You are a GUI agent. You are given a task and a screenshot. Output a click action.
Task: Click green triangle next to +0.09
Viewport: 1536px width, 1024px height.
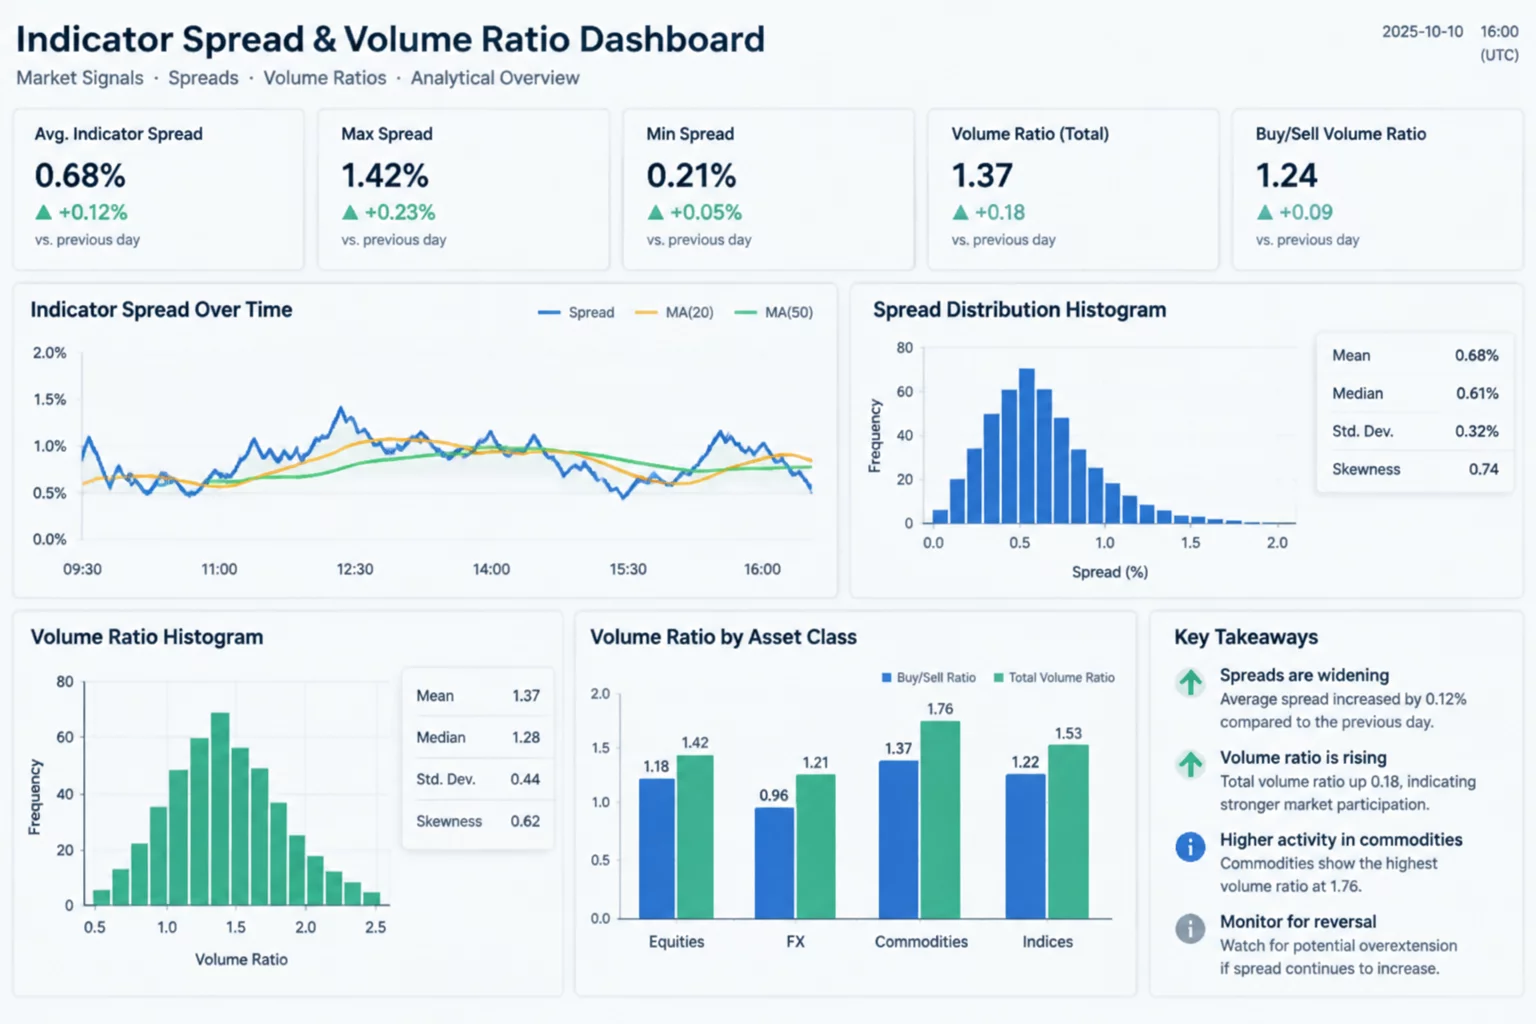tap(1265, 212)
